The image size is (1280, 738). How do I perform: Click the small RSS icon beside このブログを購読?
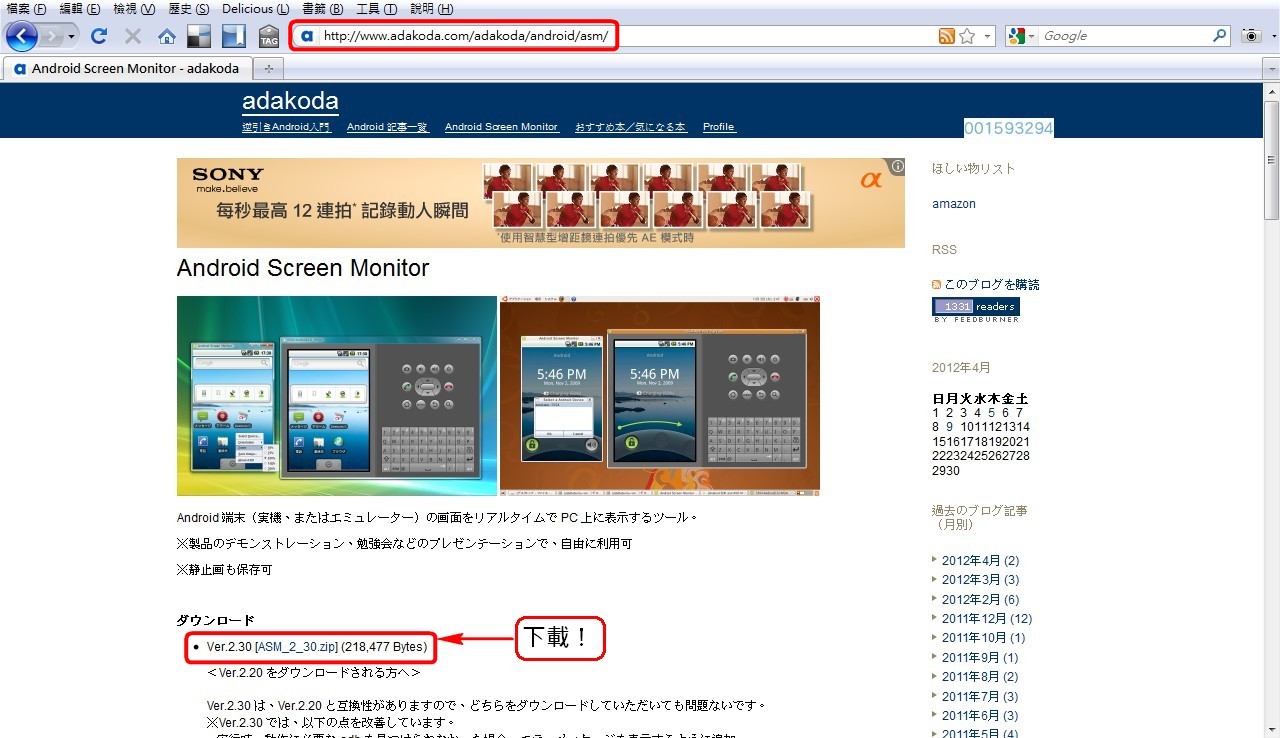click(937, 285)
